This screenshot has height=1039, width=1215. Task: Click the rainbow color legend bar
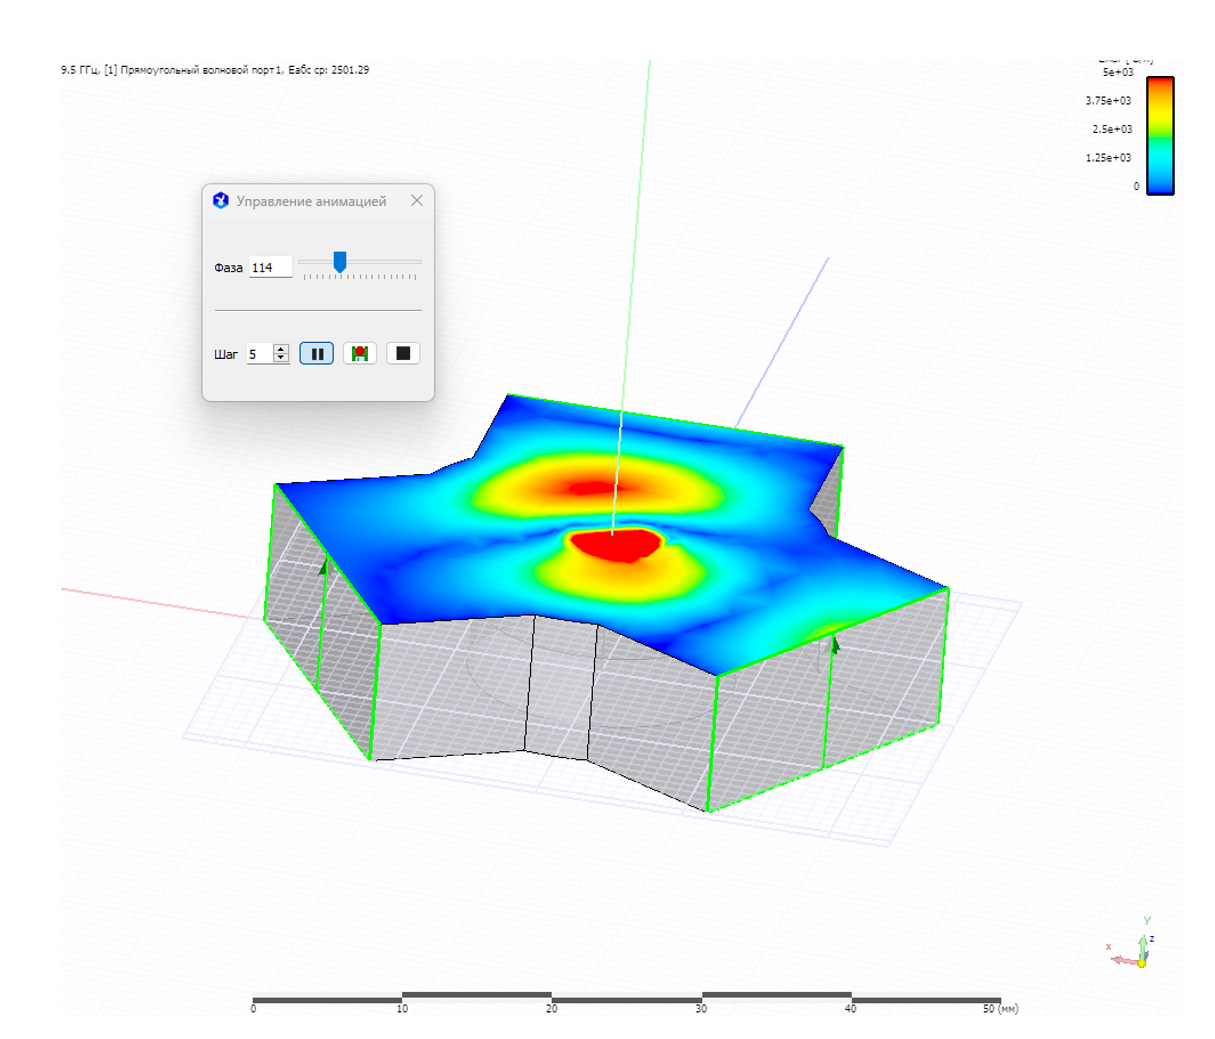[1160, 135]
